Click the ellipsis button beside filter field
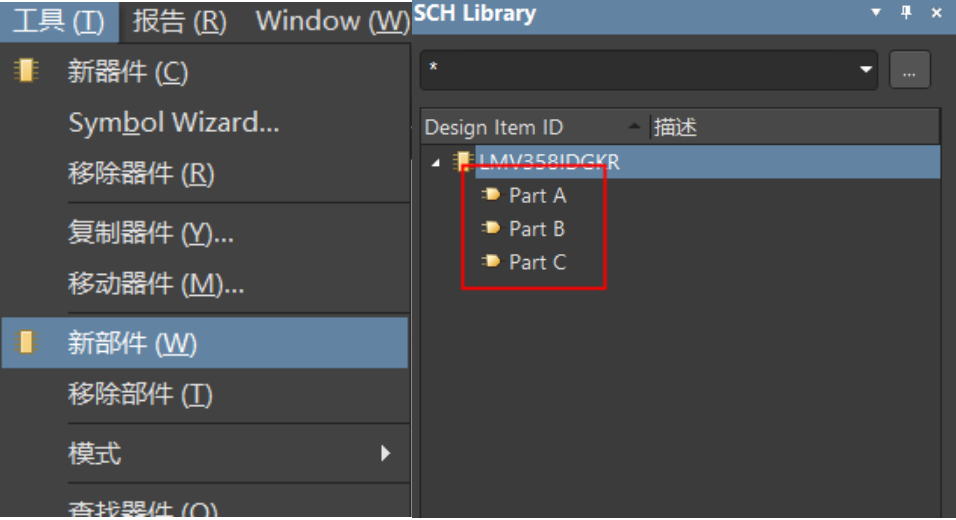Screen dimensions: 956x520 point(909,70)
